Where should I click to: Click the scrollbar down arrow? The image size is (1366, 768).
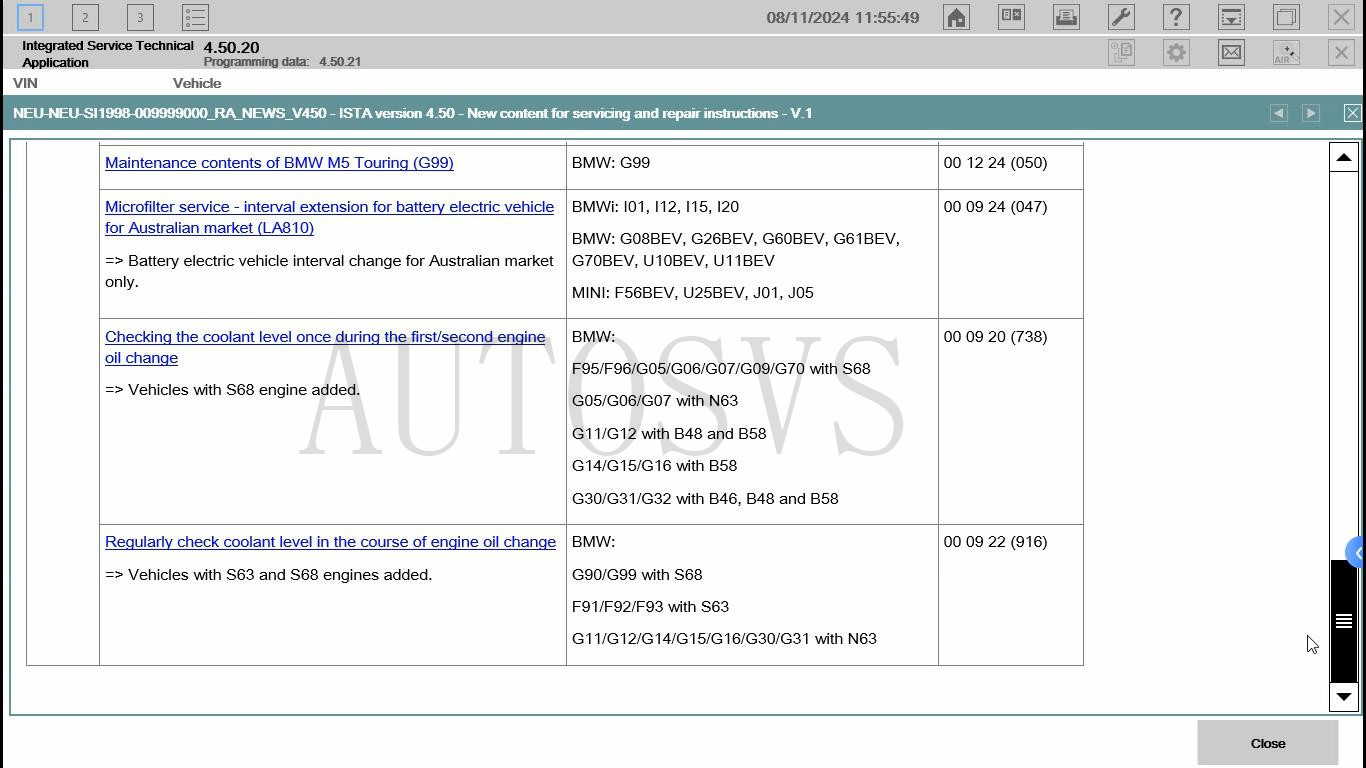(x=1343, y=697)
